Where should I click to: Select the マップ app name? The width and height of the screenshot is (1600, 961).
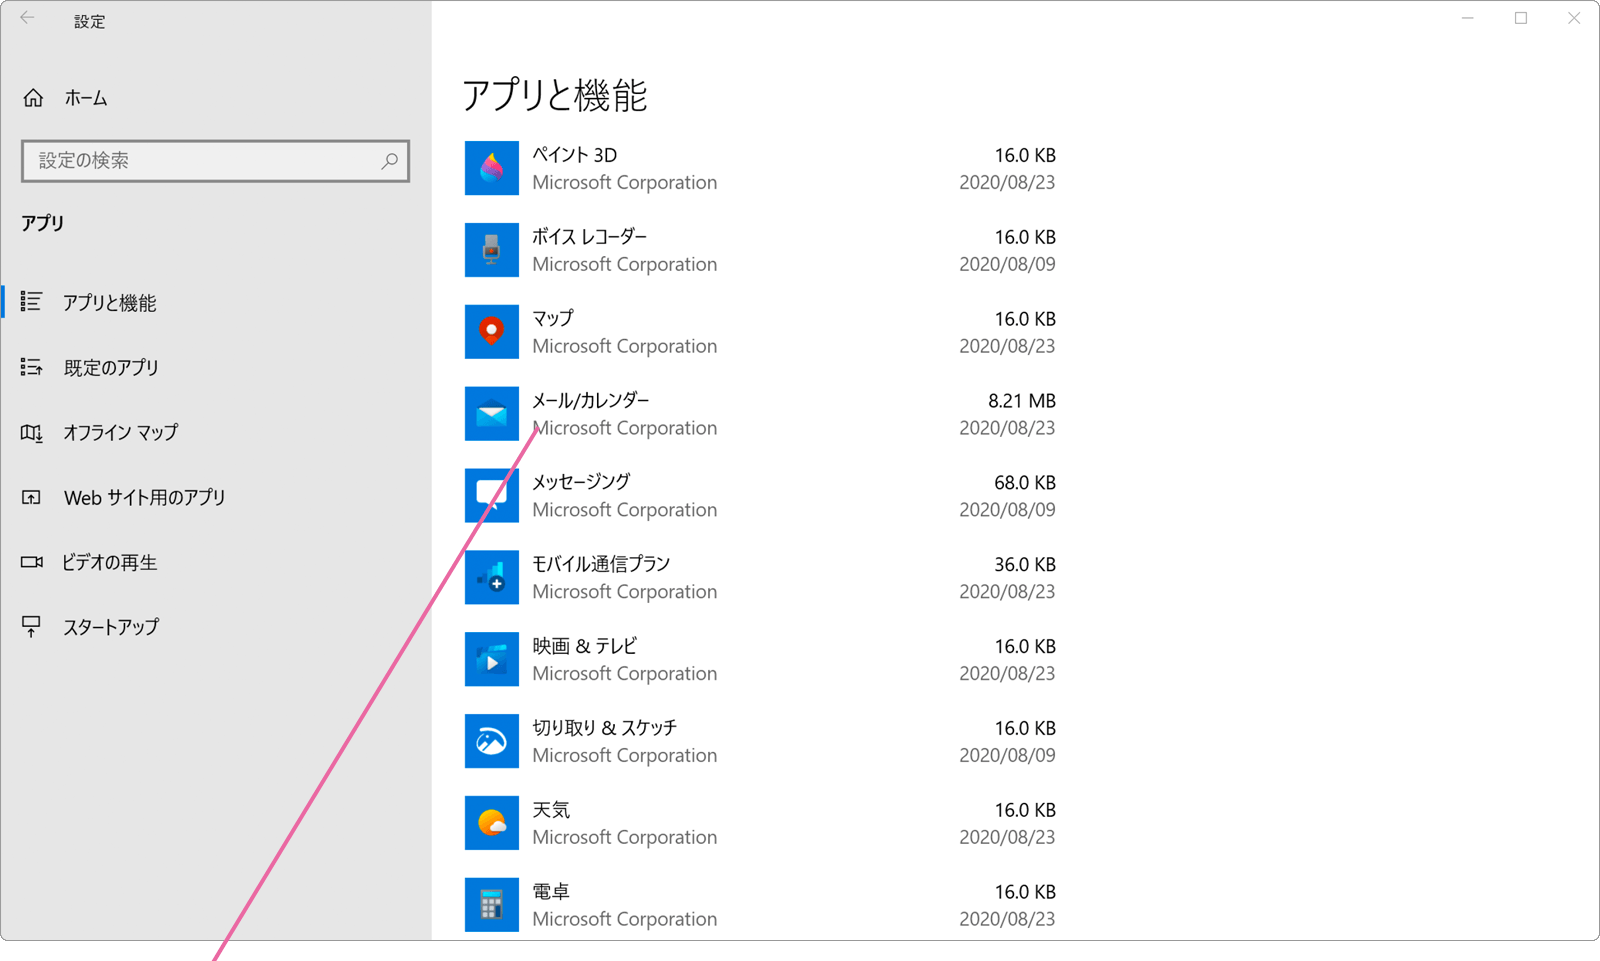point(553,319)
